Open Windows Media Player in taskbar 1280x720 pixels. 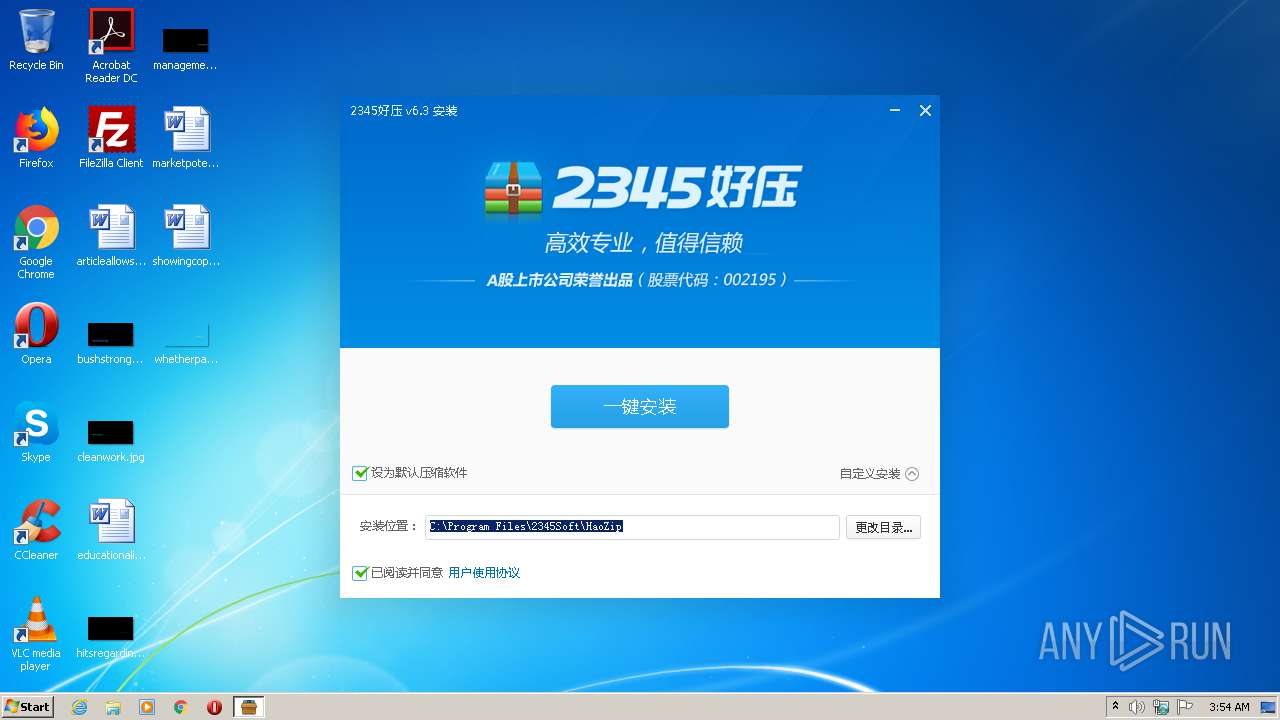pos(147,707)
